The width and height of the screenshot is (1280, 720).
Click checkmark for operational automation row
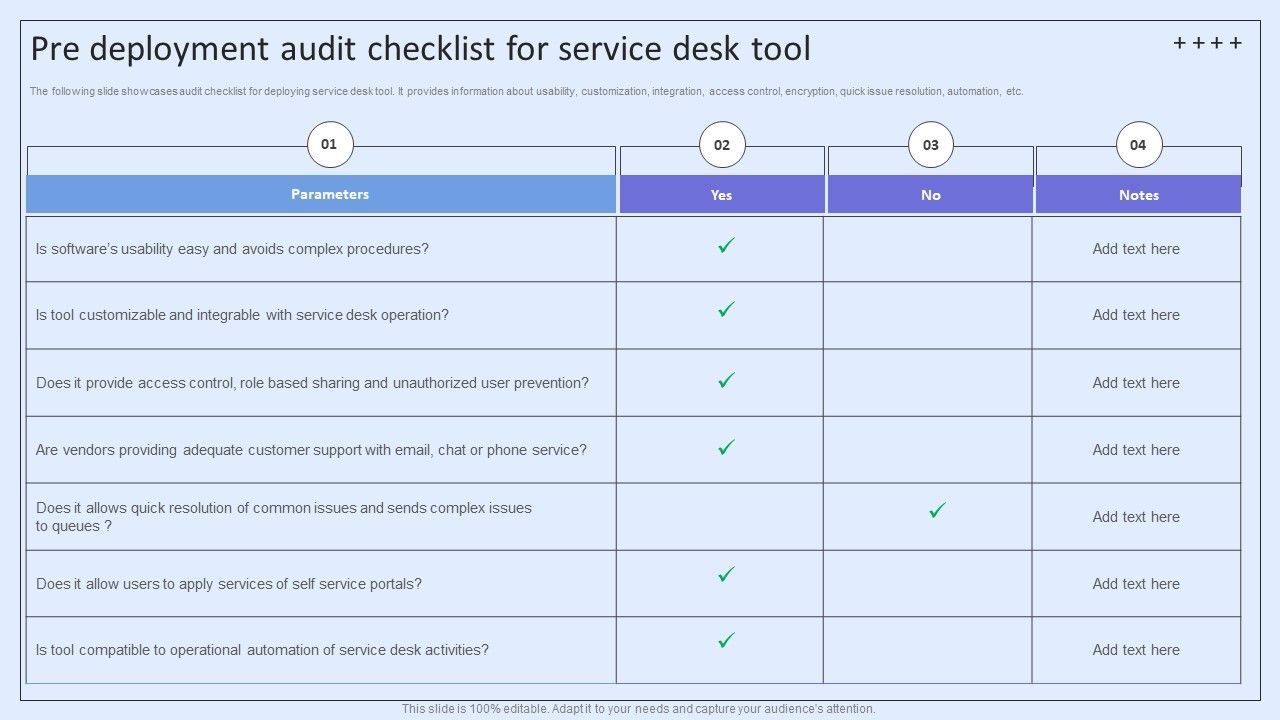[x=727, y=640]
